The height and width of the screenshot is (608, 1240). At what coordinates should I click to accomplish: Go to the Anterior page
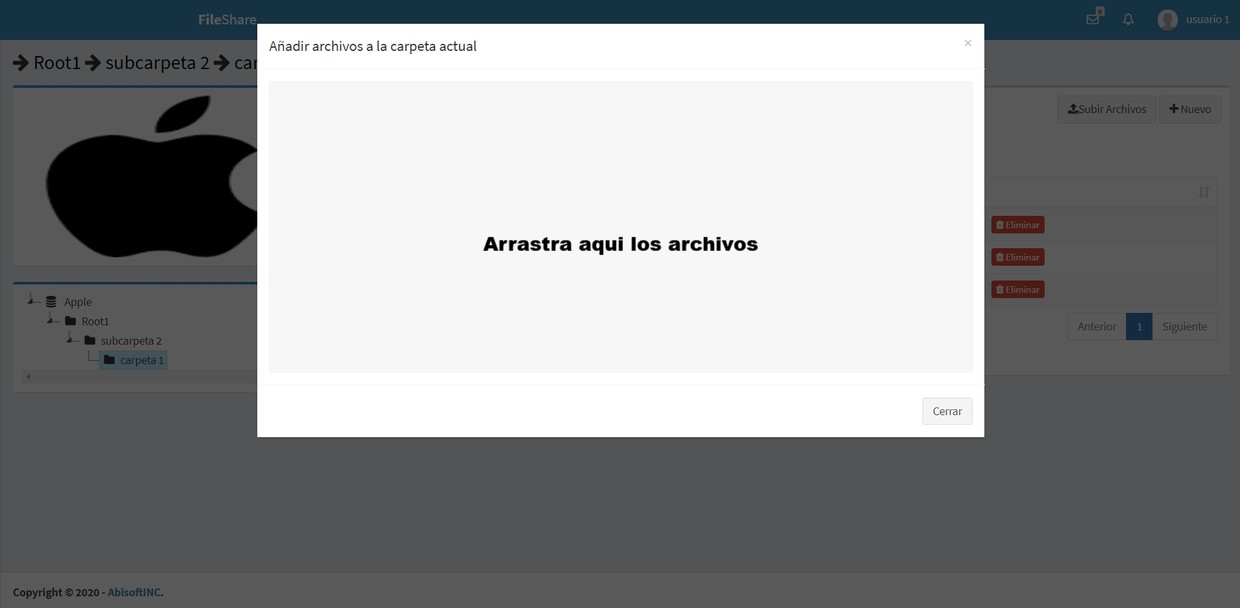(x=1097, y=326)
